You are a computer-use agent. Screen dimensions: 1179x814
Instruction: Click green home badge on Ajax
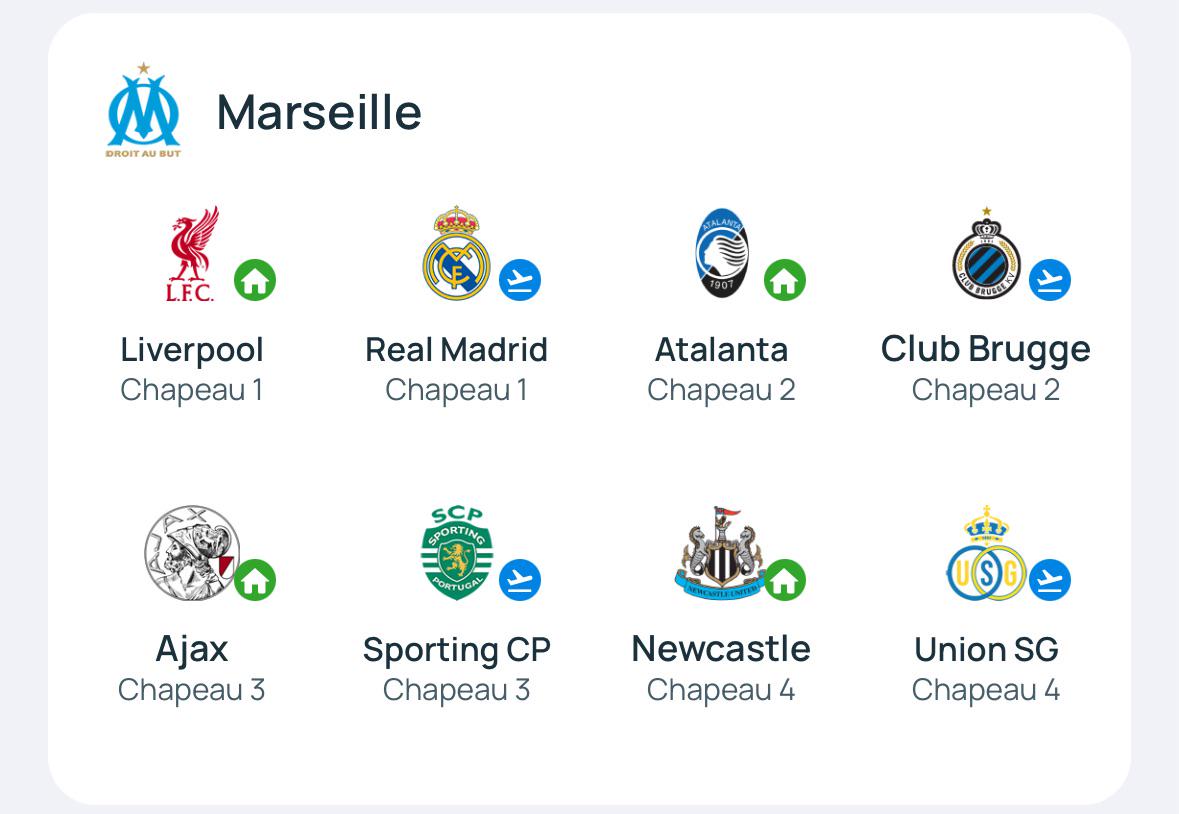tap(255, 579)
